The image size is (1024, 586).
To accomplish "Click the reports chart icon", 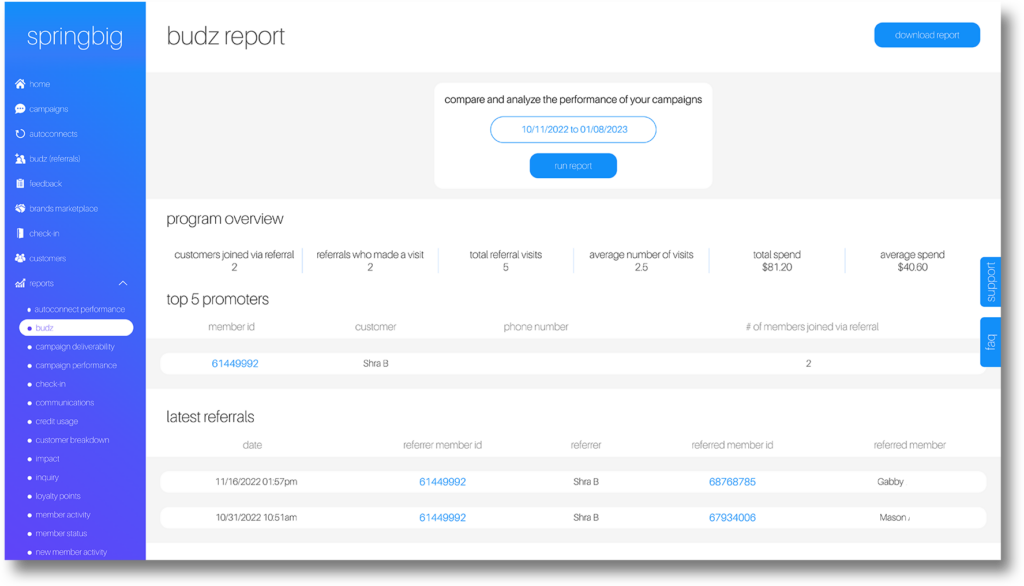I will [x=20, y=283].
